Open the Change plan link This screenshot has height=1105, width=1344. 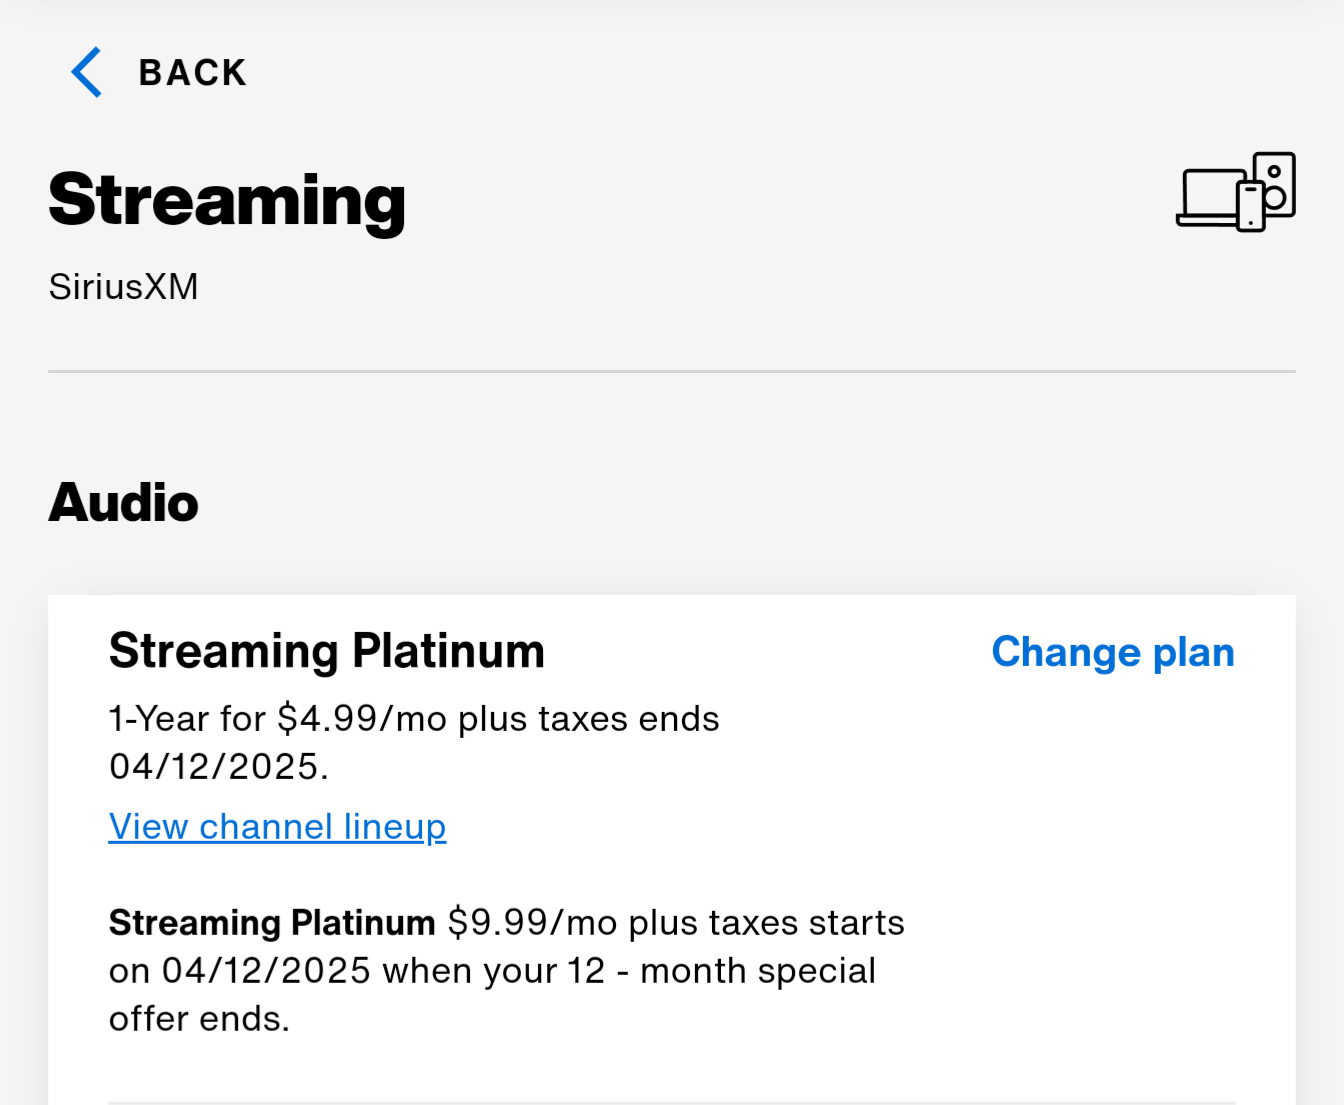coord(1113,652)
